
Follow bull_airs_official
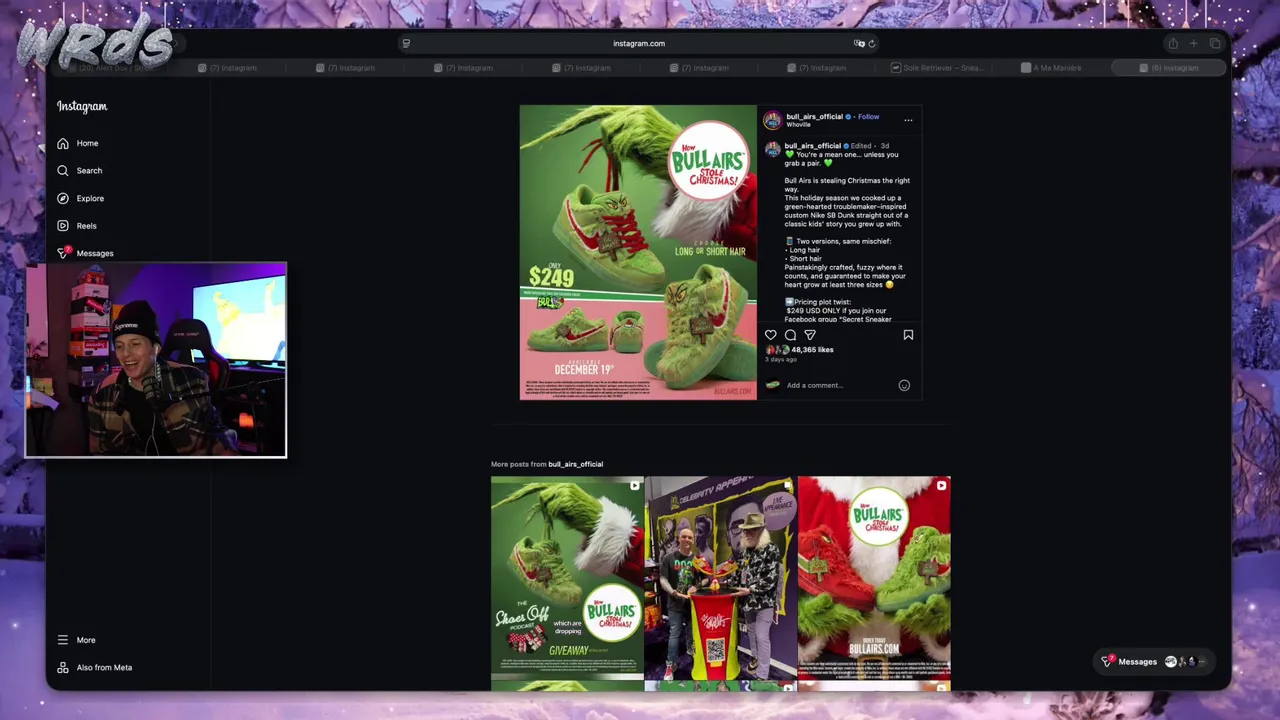click(x=868, y=117)
